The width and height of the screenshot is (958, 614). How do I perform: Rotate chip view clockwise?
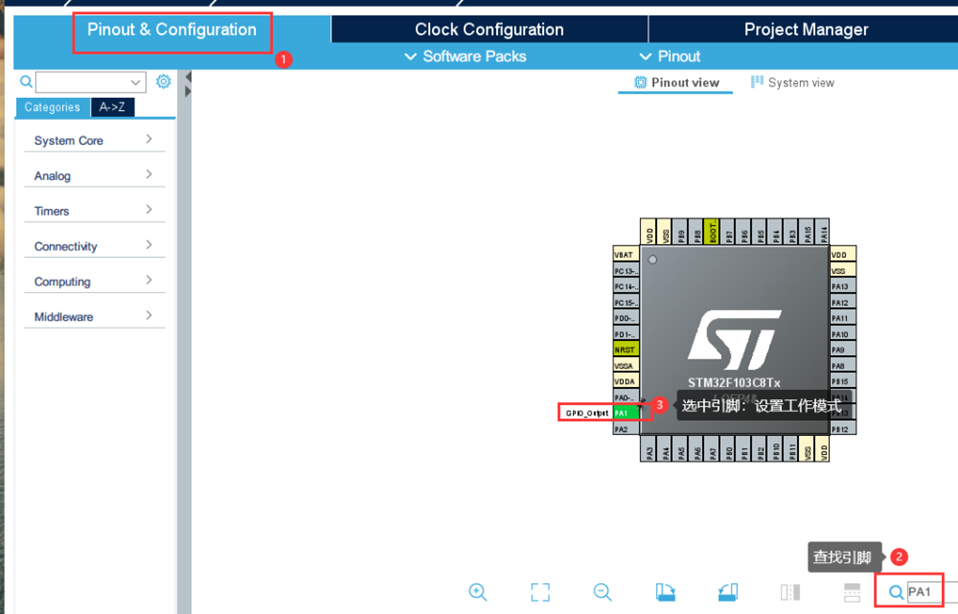pos(665,592)
